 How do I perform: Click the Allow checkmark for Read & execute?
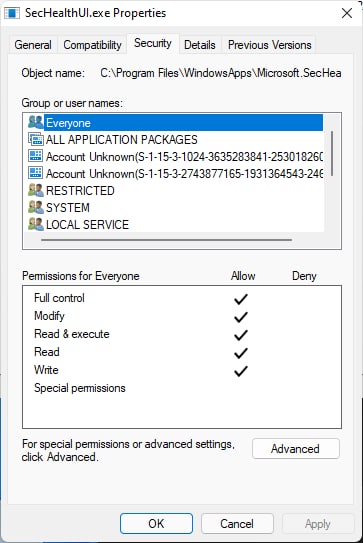click(241, 335)
